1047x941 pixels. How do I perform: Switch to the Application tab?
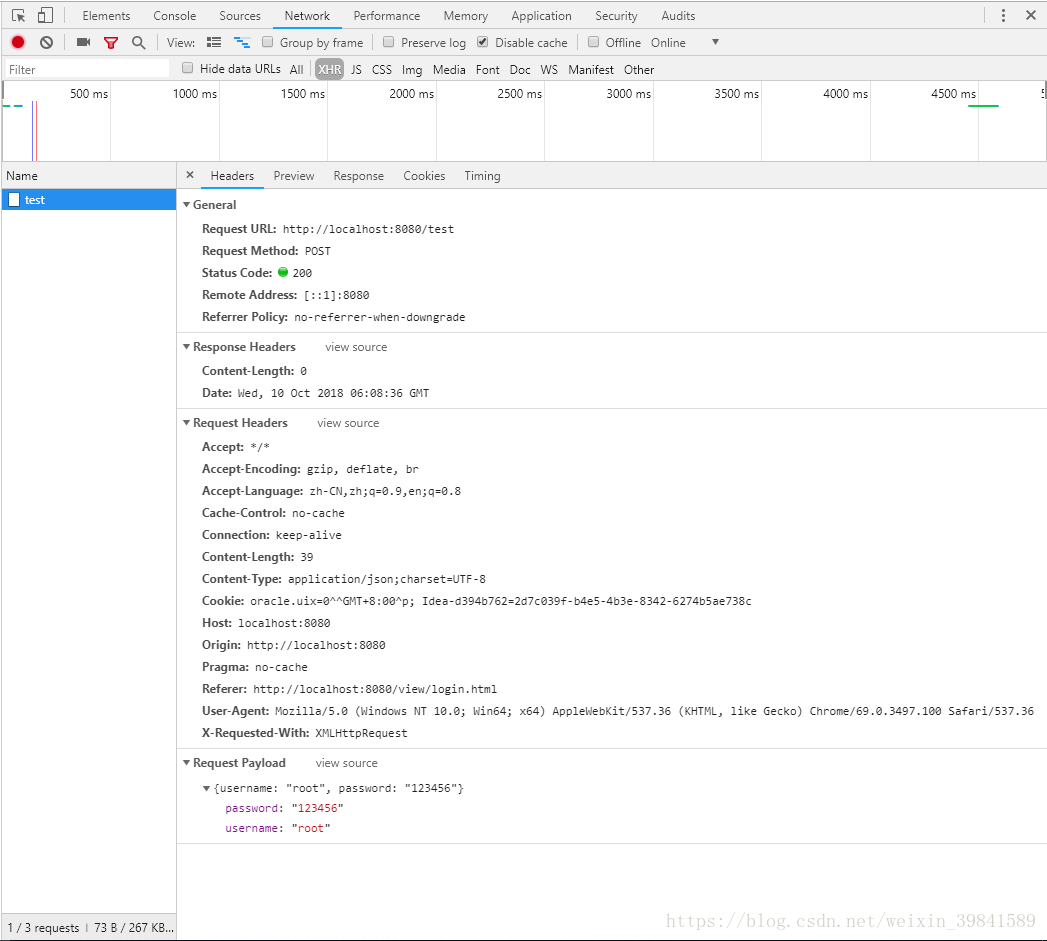pyautogui.click(x=542, y=15)
